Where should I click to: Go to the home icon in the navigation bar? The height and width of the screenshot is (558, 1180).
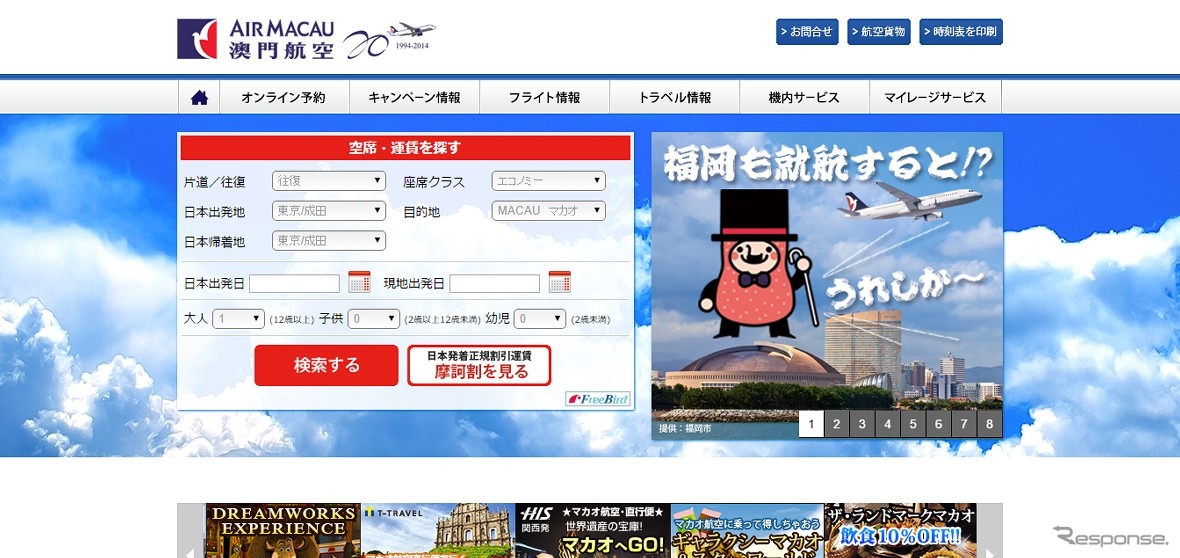pos(199,97)
